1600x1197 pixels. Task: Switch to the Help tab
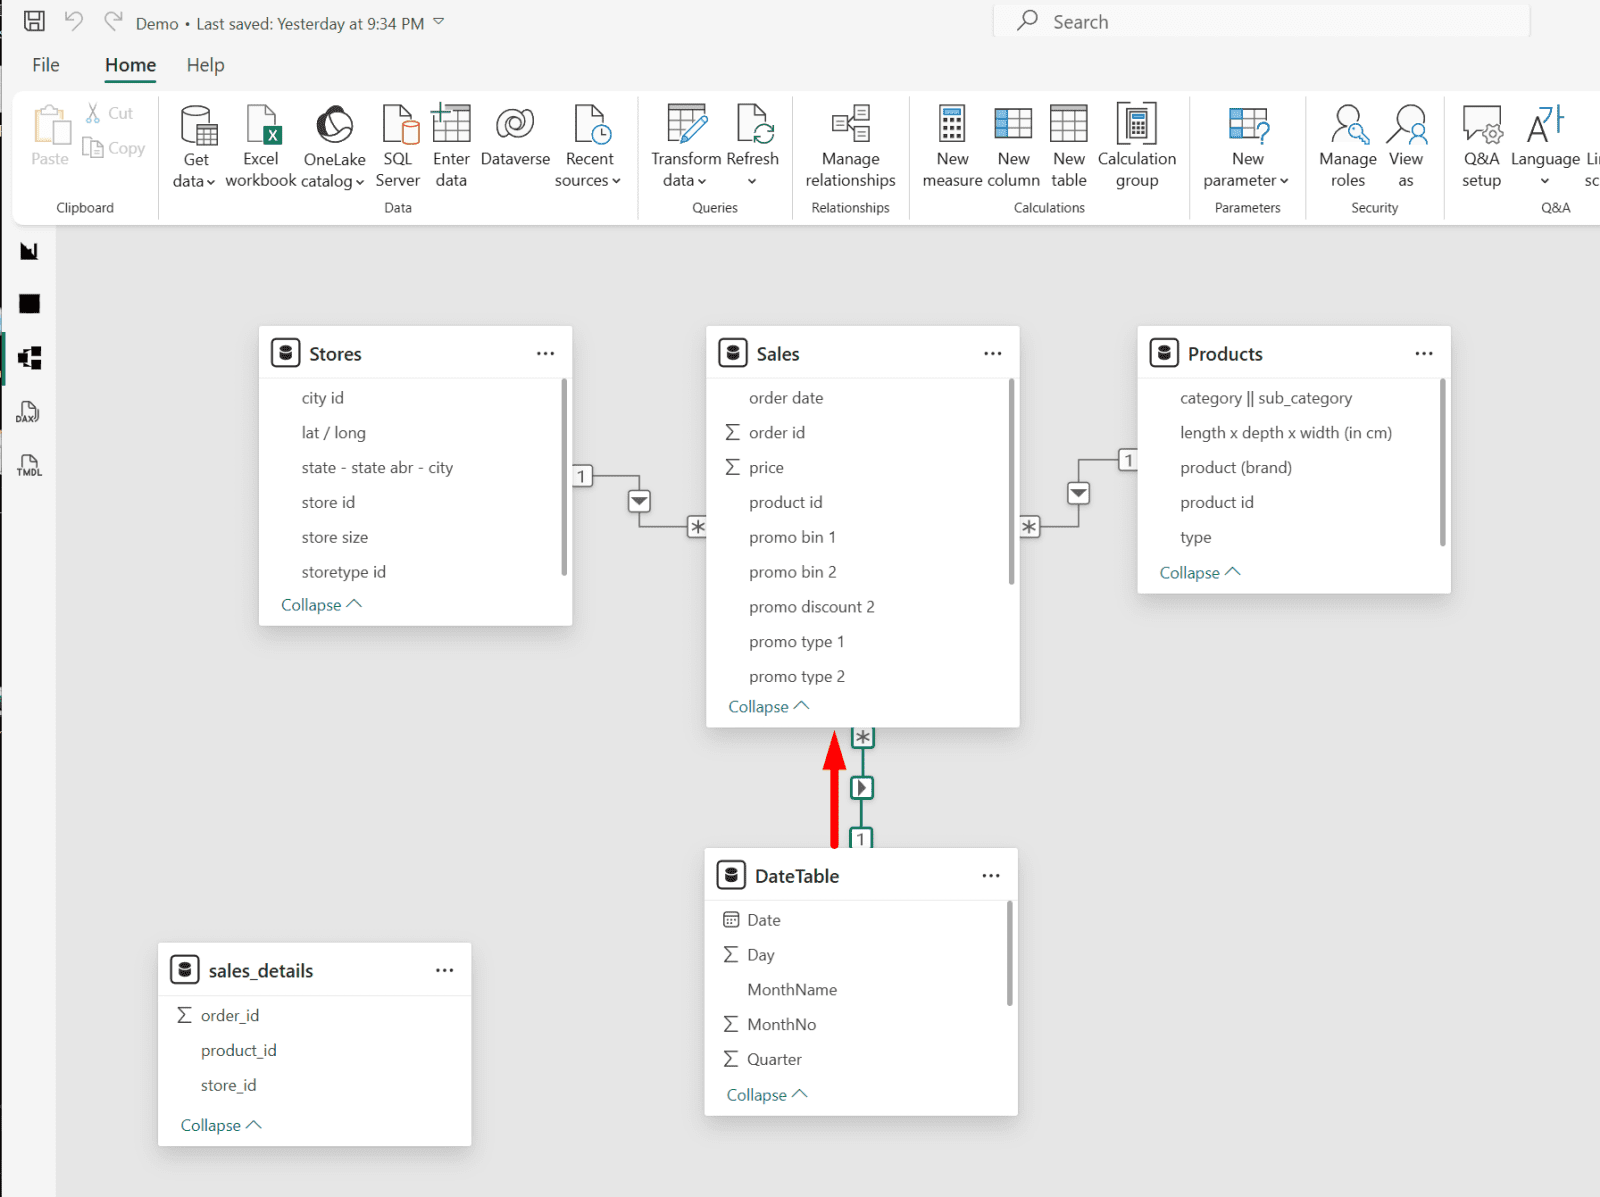click(x=205, y=65)
